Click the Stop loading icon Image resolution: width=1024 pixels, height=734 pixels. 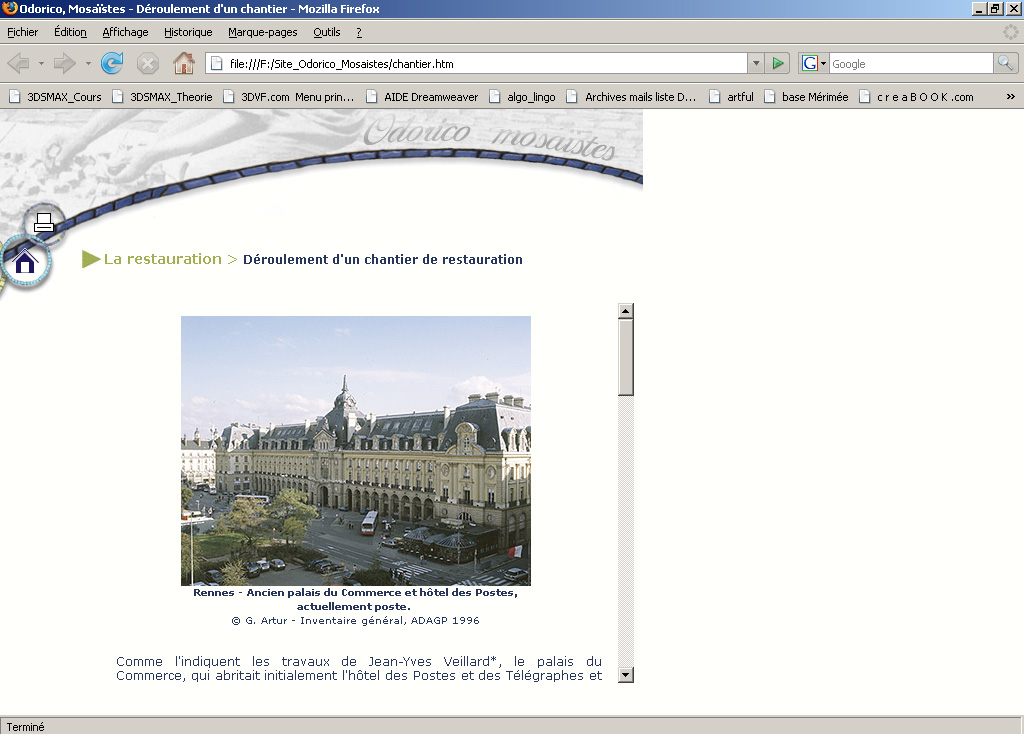pyautogui.click(x=148, y=63)
